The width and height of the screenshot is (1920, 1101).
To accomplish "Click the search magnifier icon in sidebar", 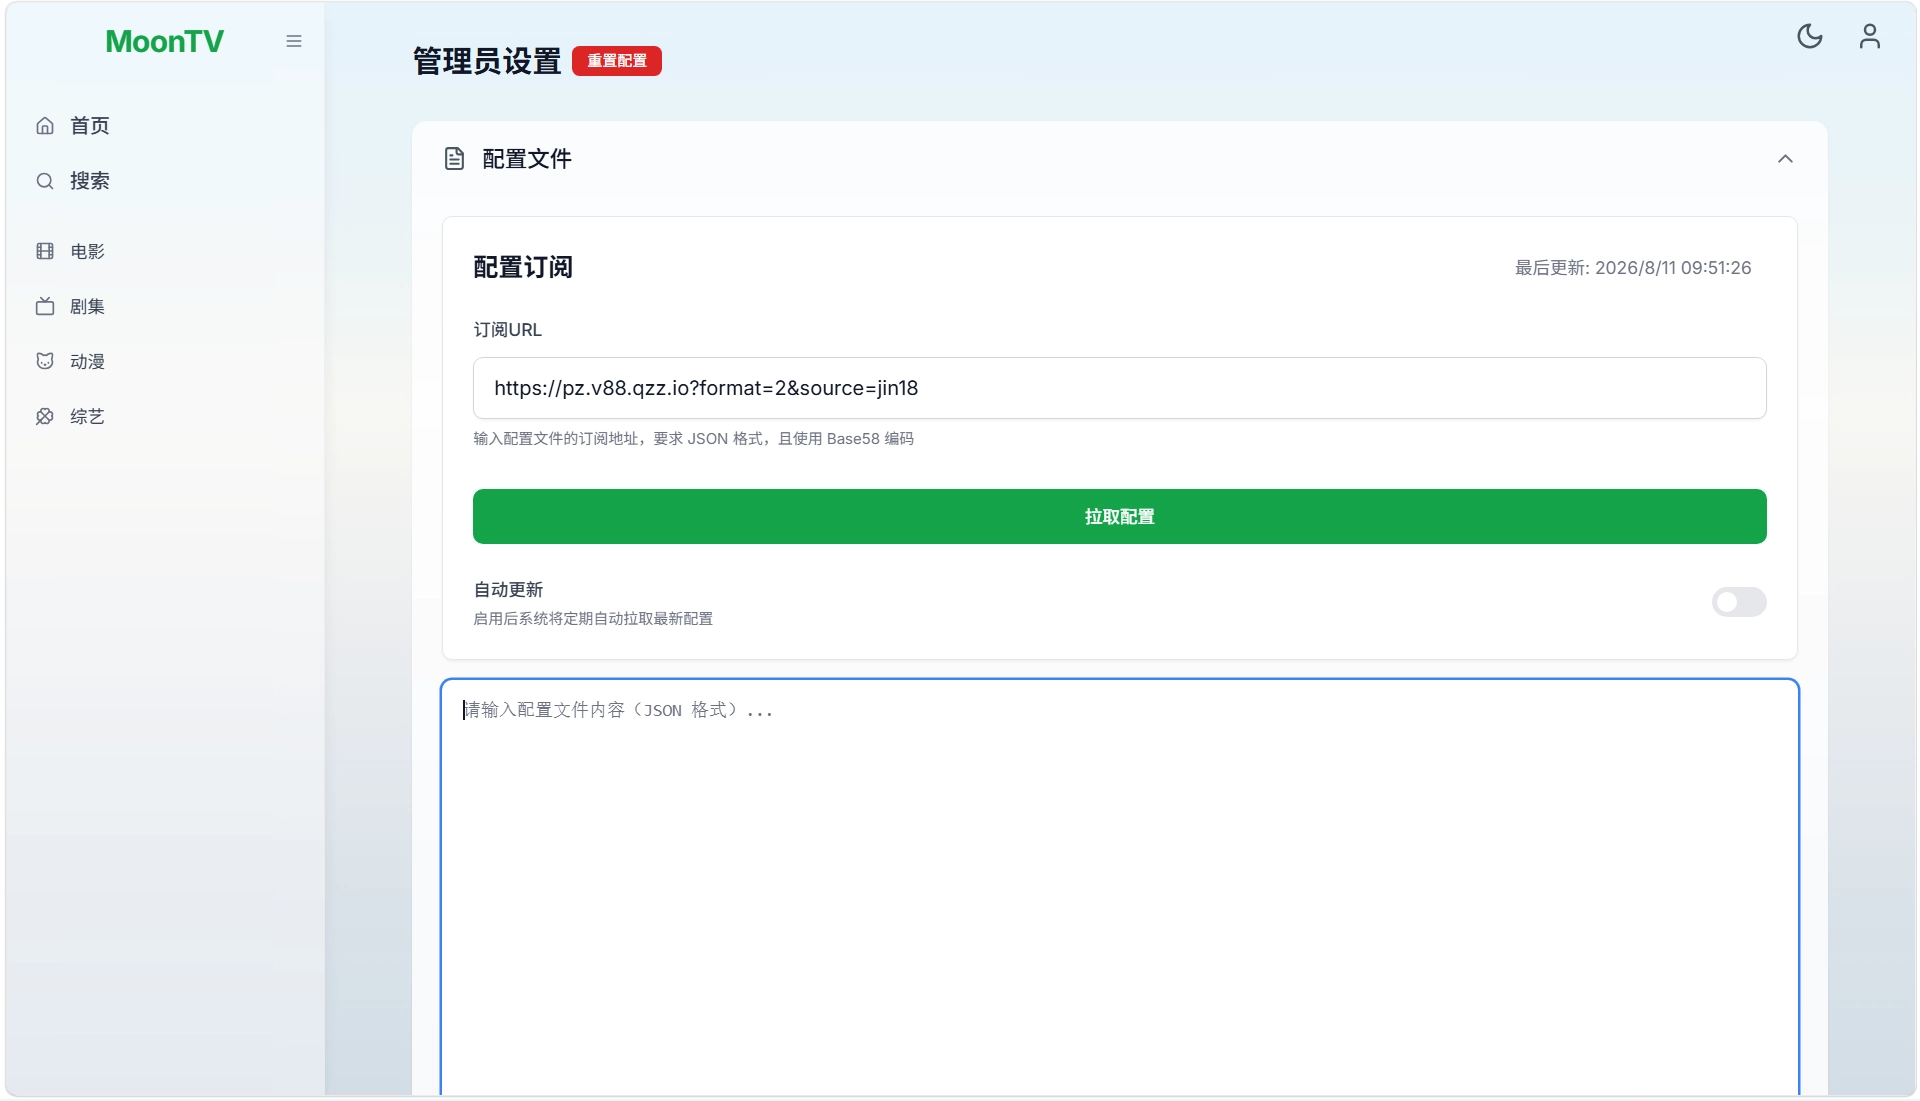I will point(45,181).
